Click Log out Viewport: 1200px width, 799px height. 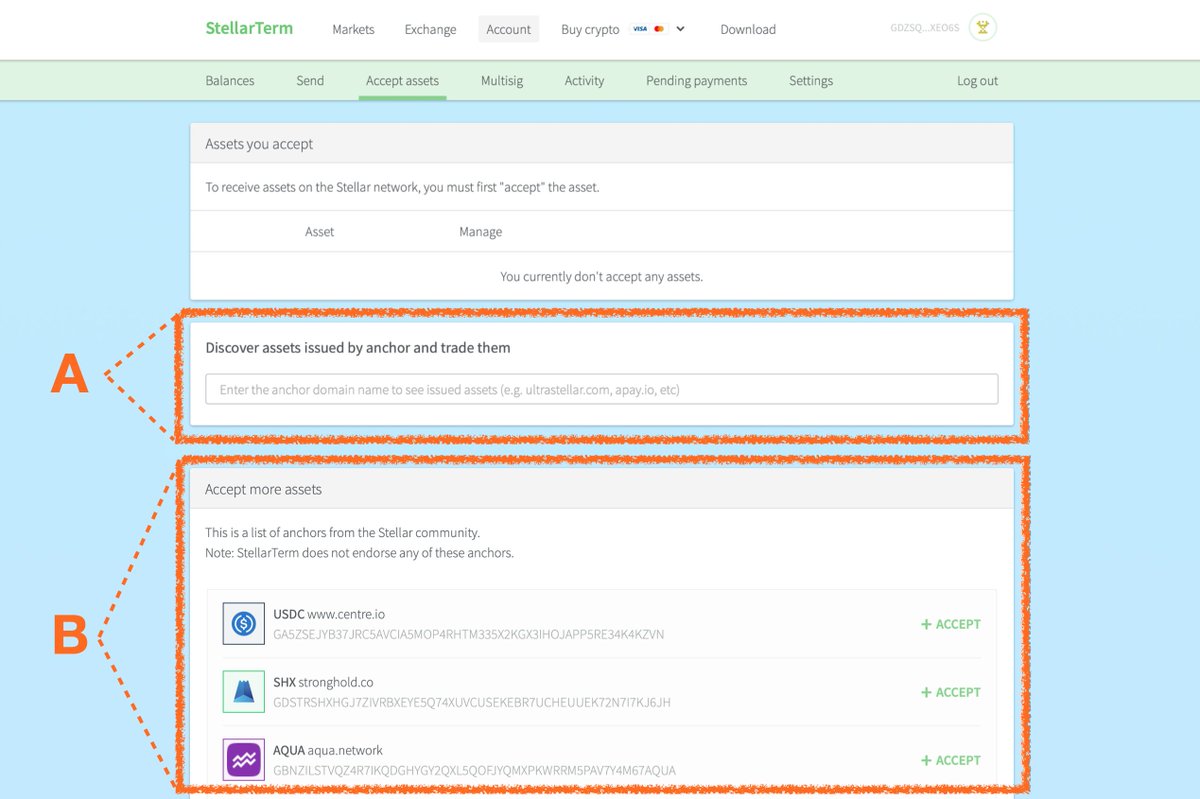pos(977,81)
